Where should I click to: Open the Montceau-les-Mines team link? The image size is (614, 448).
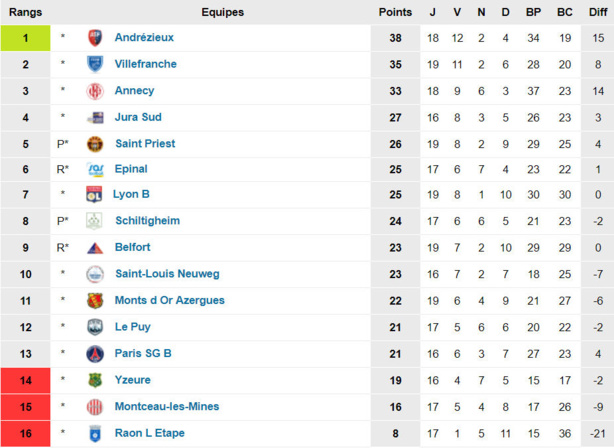pos(167,406)
